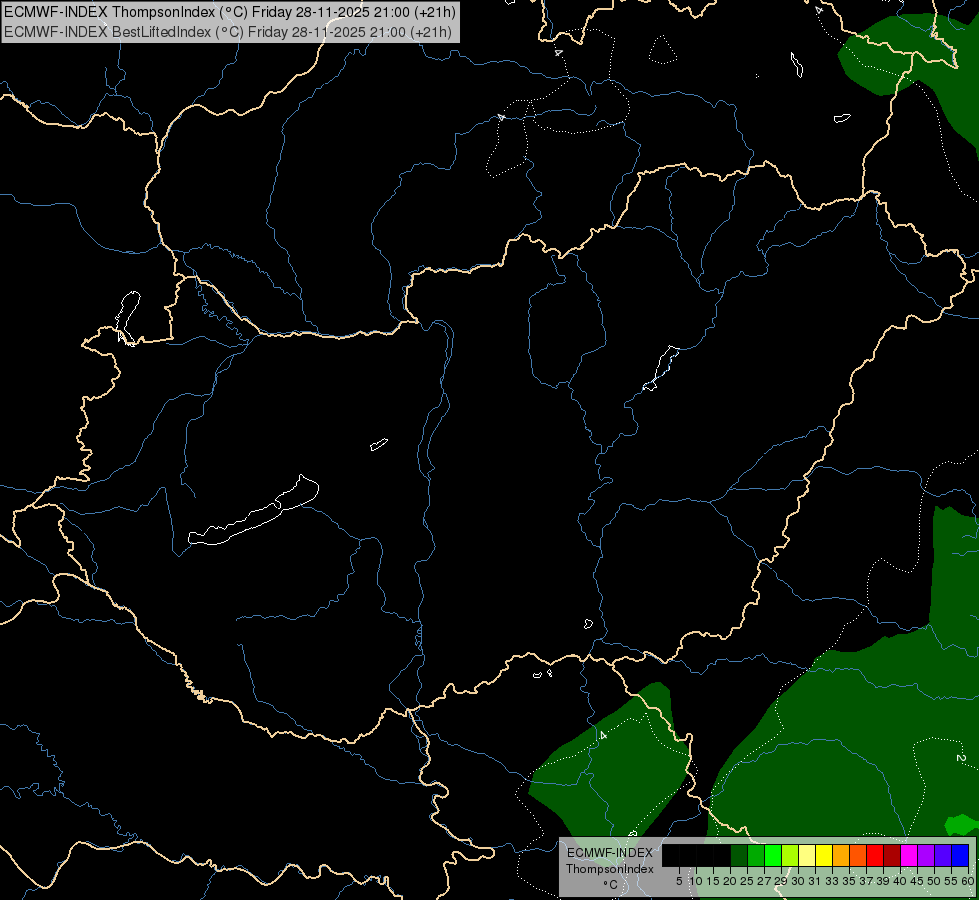Select the BestLiftedIndex title line
Image resolution: width=979 pixels, height=900 pixels.
tap(228, 32)
